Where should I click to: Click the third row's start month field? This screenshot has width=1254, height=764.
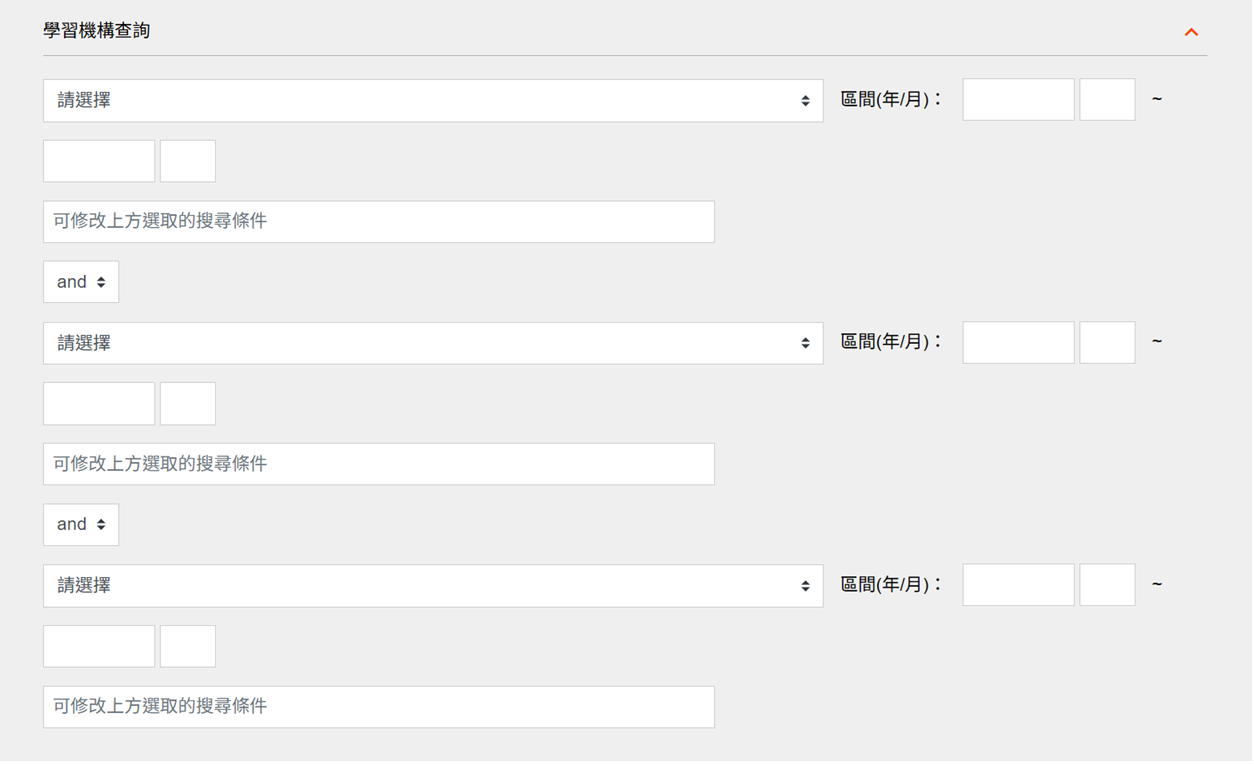pos(1107,585)
